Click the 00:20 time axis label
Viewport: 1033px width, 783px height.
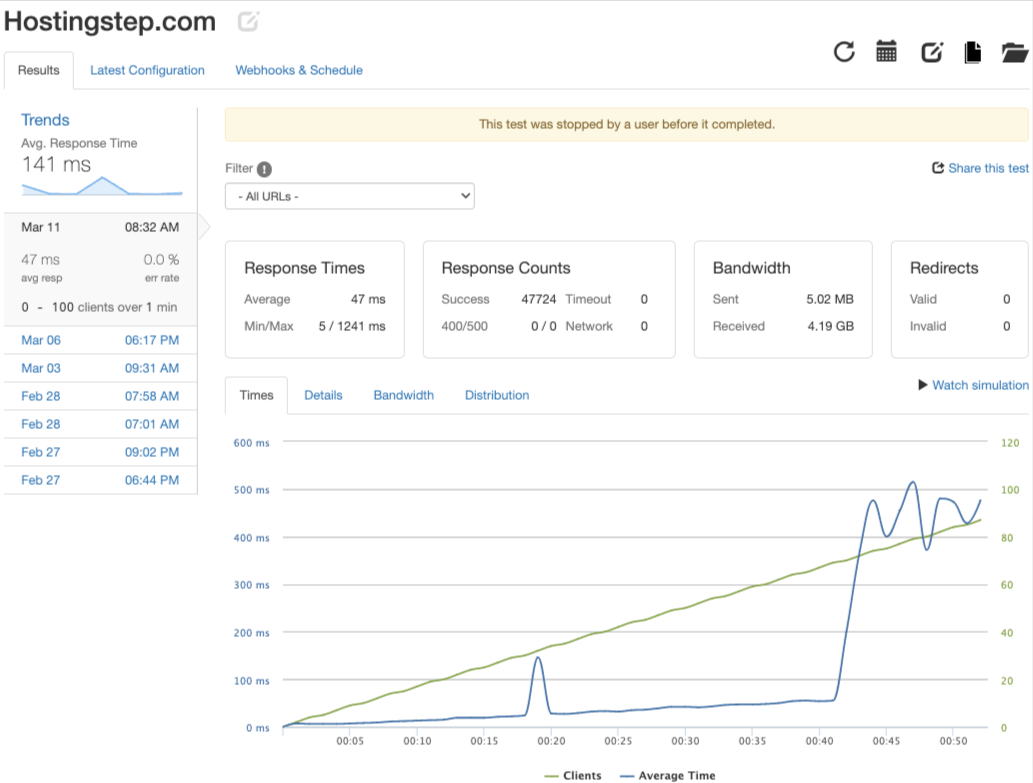[551, 741]
